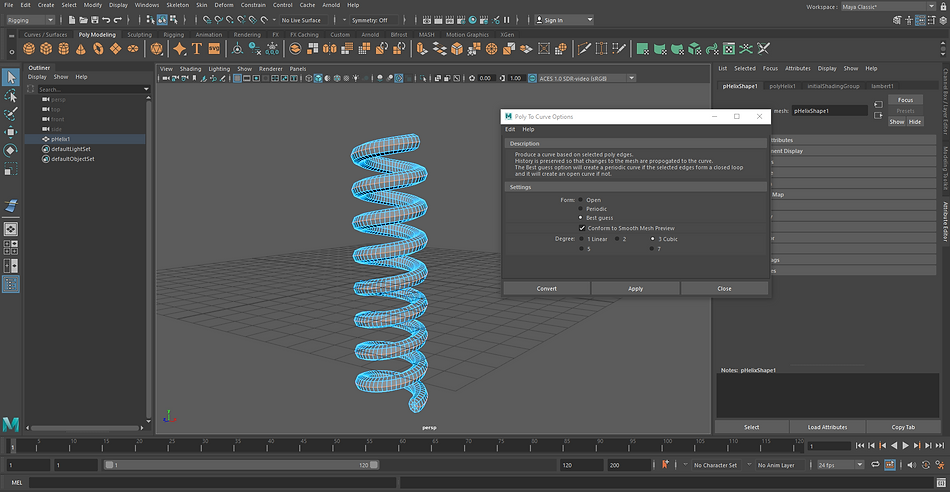Viewport: 950px width, 492px height.
Task: Open the Shading menu in viewport panel
Action: [190, 69]
